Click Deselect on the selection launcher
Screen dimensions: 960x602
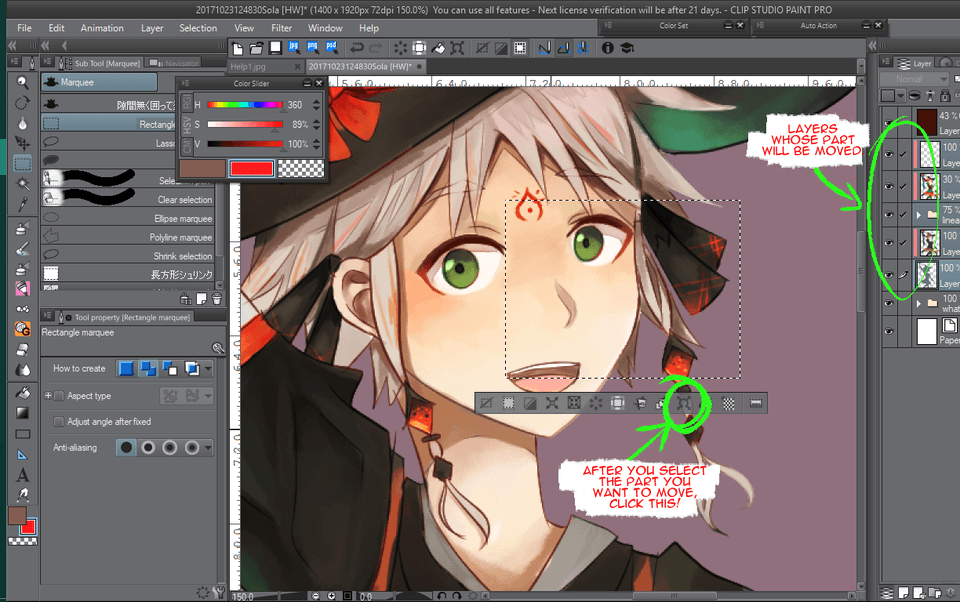486,403
